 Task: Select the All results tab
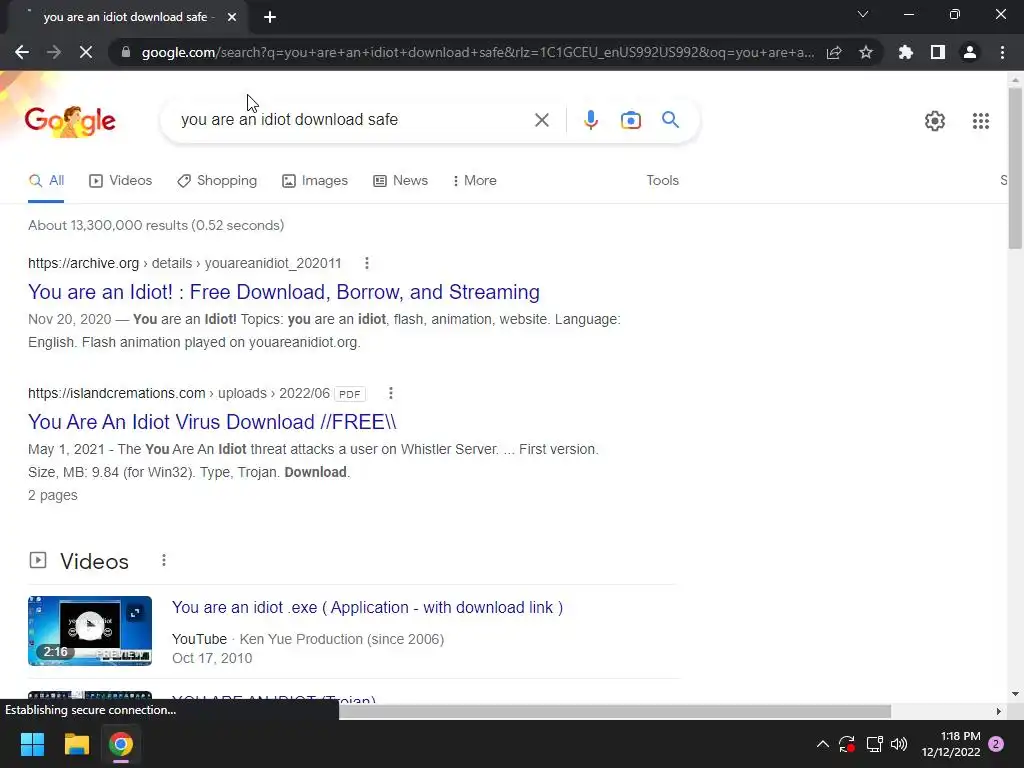pos(46,181)
